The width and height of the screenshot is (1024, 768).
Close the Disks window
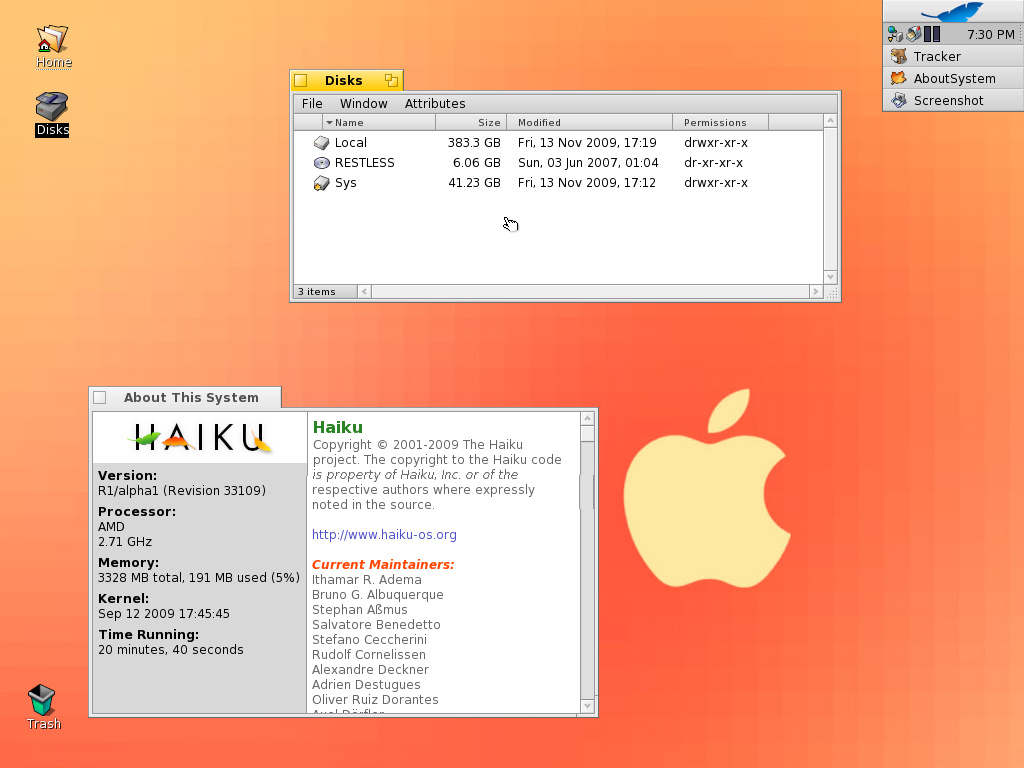(x=301, y=80)
